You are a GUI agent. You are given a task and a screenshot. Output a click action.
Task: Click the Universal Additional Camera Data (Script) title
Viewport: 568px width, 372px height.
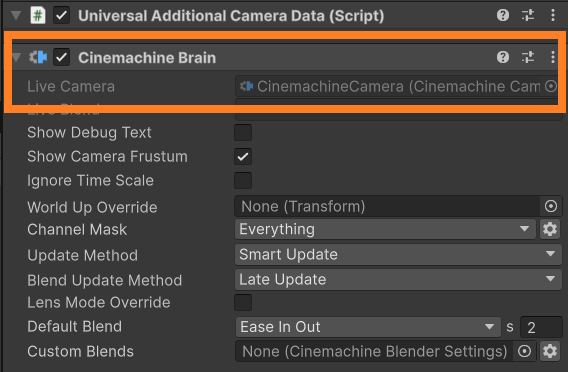pyautogui.click(x=231, y=16)
